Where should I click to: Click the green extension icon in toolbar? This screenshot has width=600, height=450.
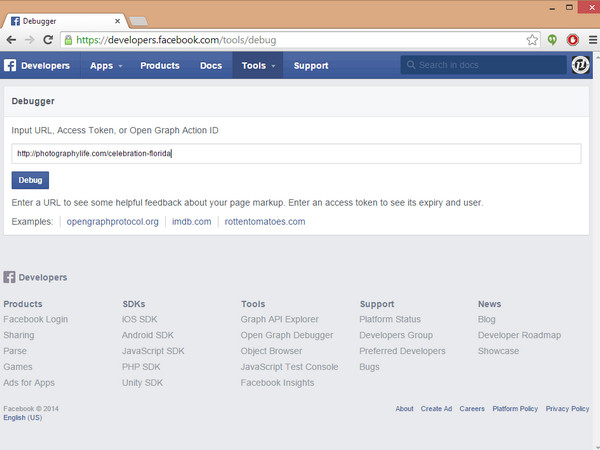tap(552, 40)
